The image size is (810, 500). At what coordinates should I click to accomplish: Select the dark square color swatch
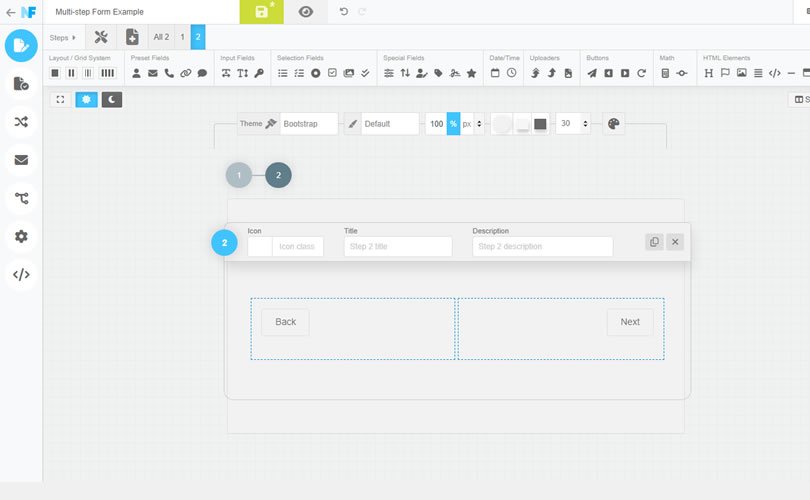[x=540, y=124]
